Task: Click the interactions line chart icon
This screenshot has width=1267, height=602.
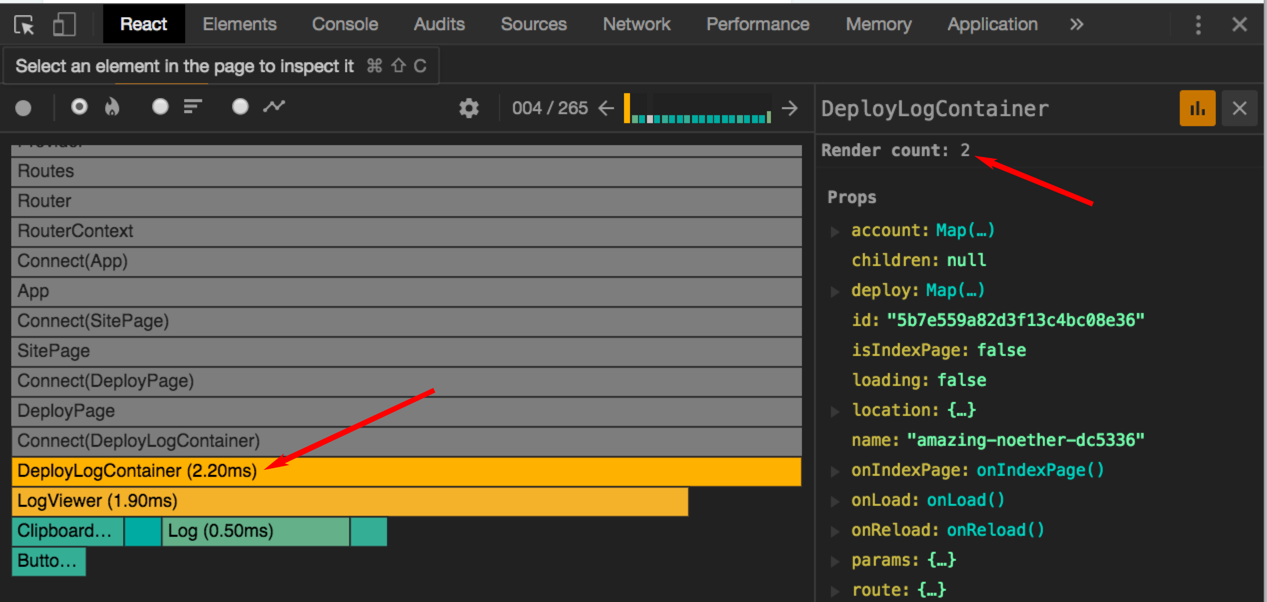Action: click(275, 107)
